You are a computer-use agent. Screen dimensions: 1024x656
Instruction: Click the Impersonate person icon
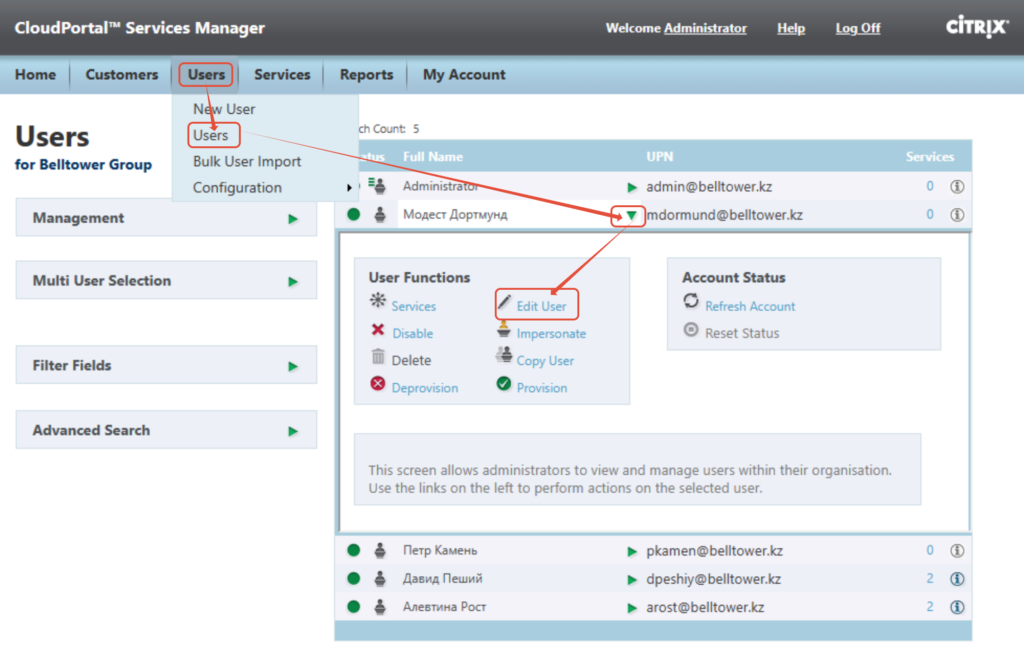(504, 329)
